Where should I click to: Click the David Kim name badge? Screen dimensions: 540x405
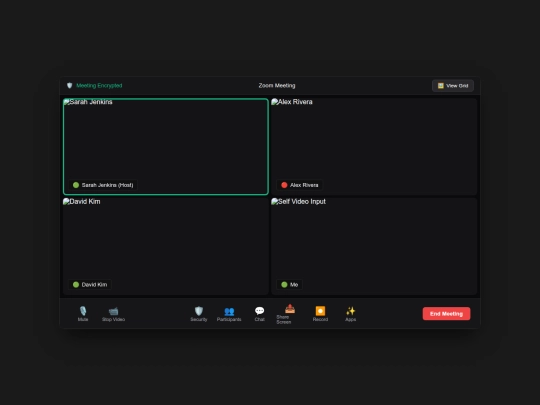[x=90, y=284]
